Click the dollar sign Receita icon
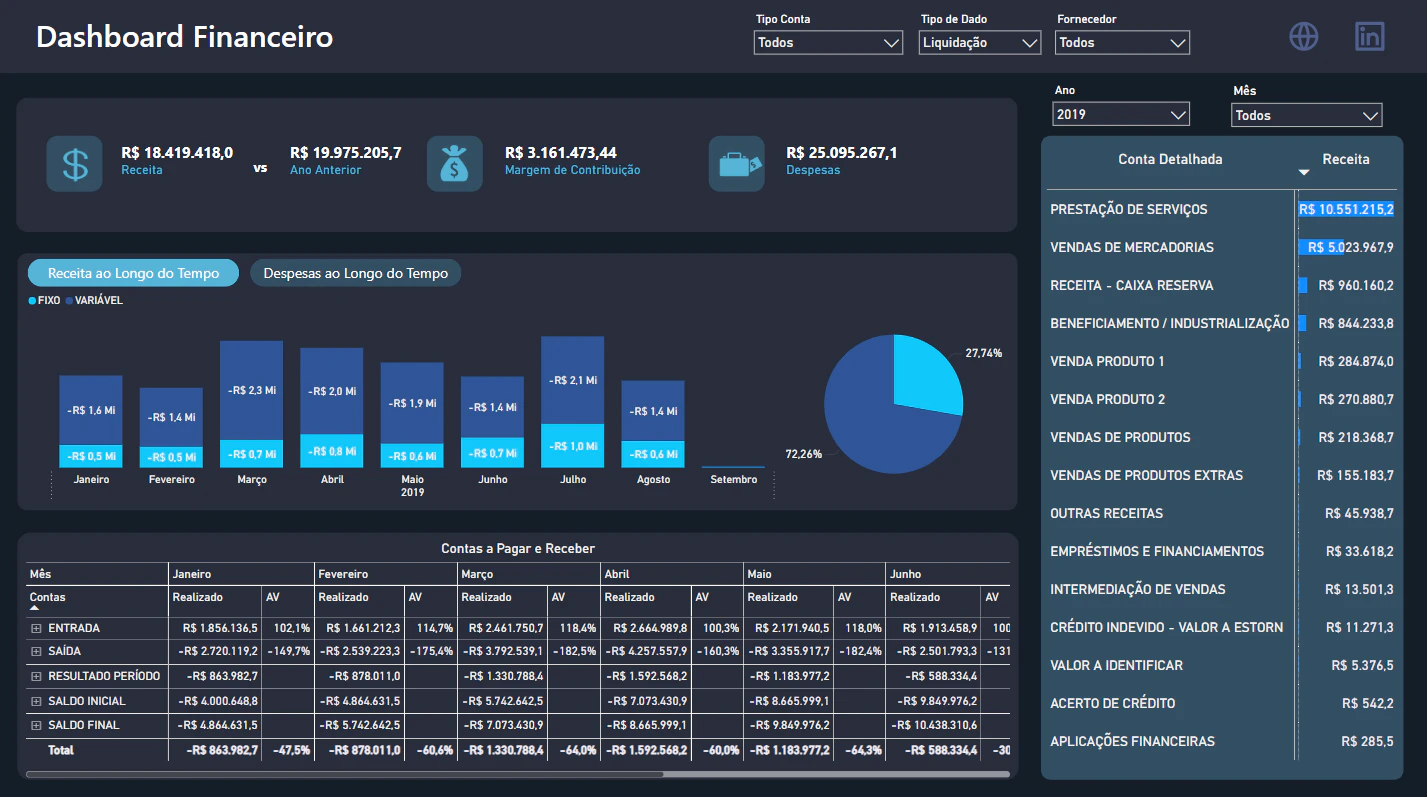 [x=74, y=163]
